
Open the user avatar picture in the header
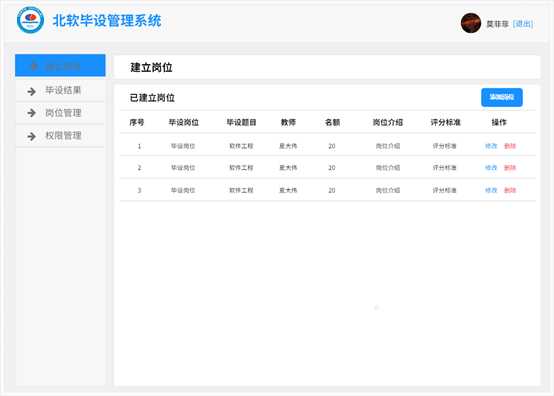point(471,23)
